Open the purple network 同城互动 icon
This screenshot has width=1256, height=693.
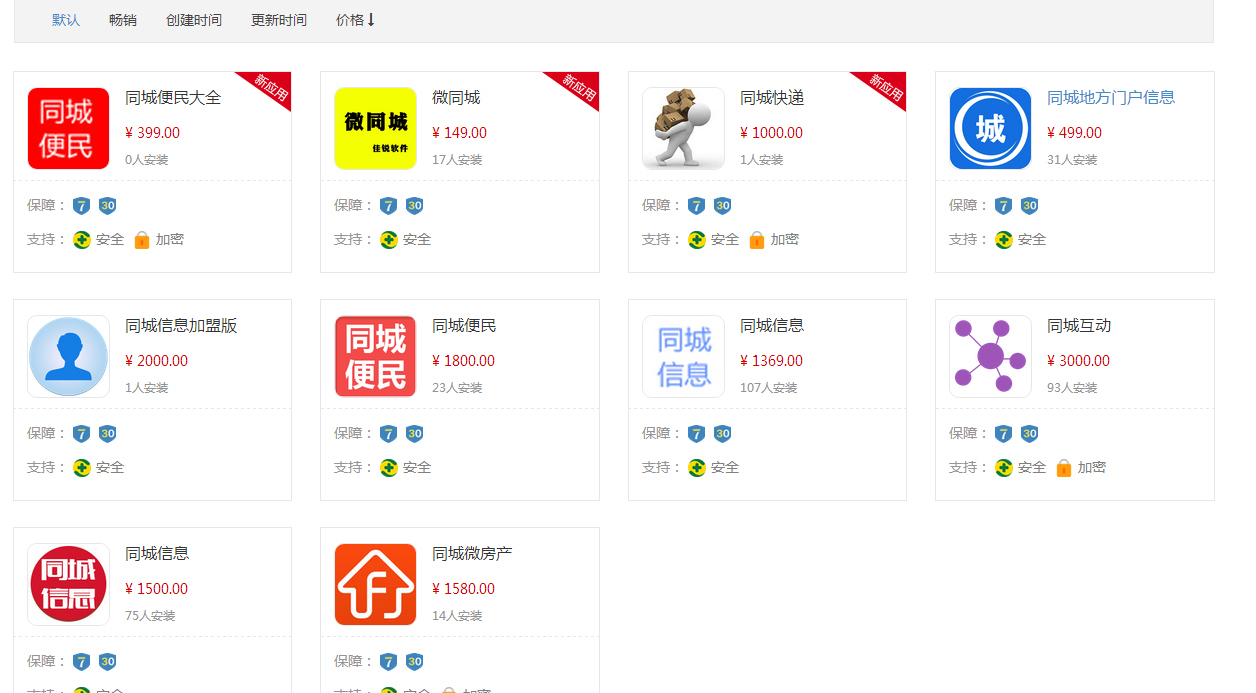coord(990,357)
